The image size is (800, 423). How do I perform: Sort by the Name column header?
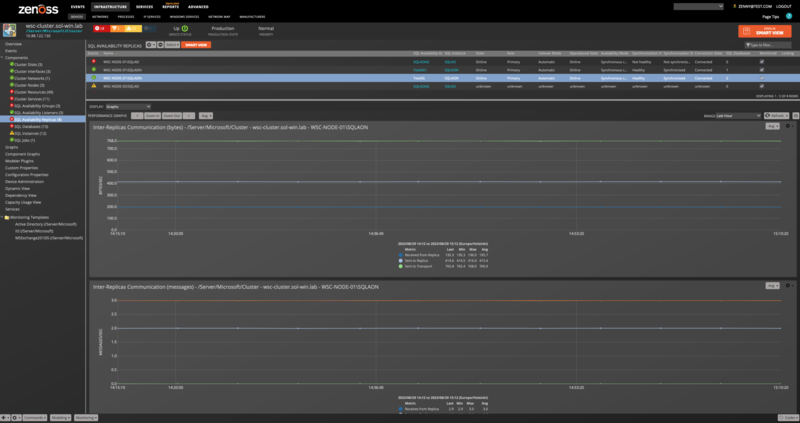(x=109, y=53)
